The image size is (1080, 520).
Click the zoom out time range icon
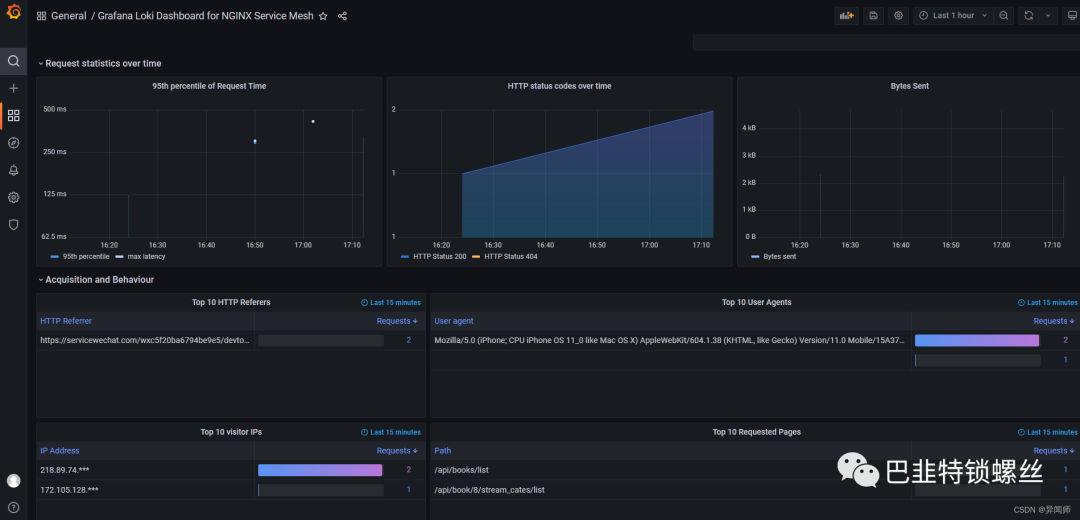pyautogui.click(x=1004, y=16)
